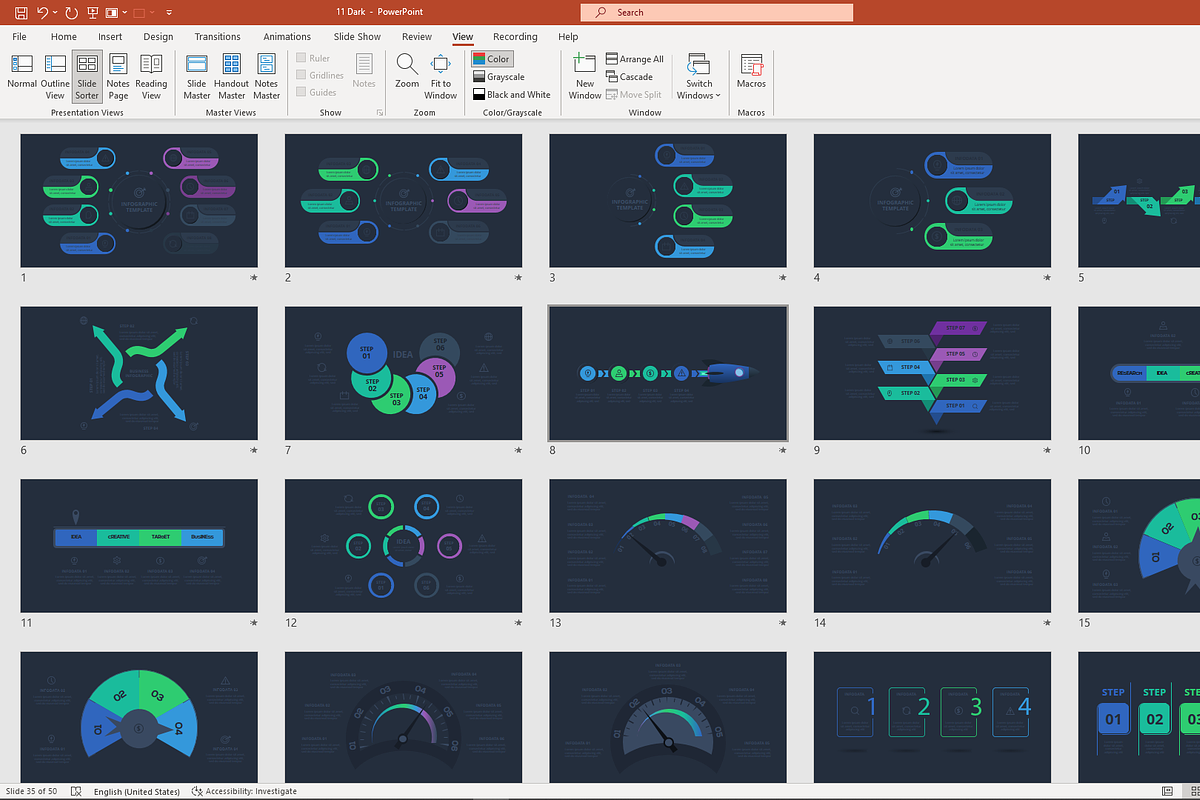Open the Recording tab
Image resolution: width=1200 pixels, height=800 pixels.
pos(515,37)
